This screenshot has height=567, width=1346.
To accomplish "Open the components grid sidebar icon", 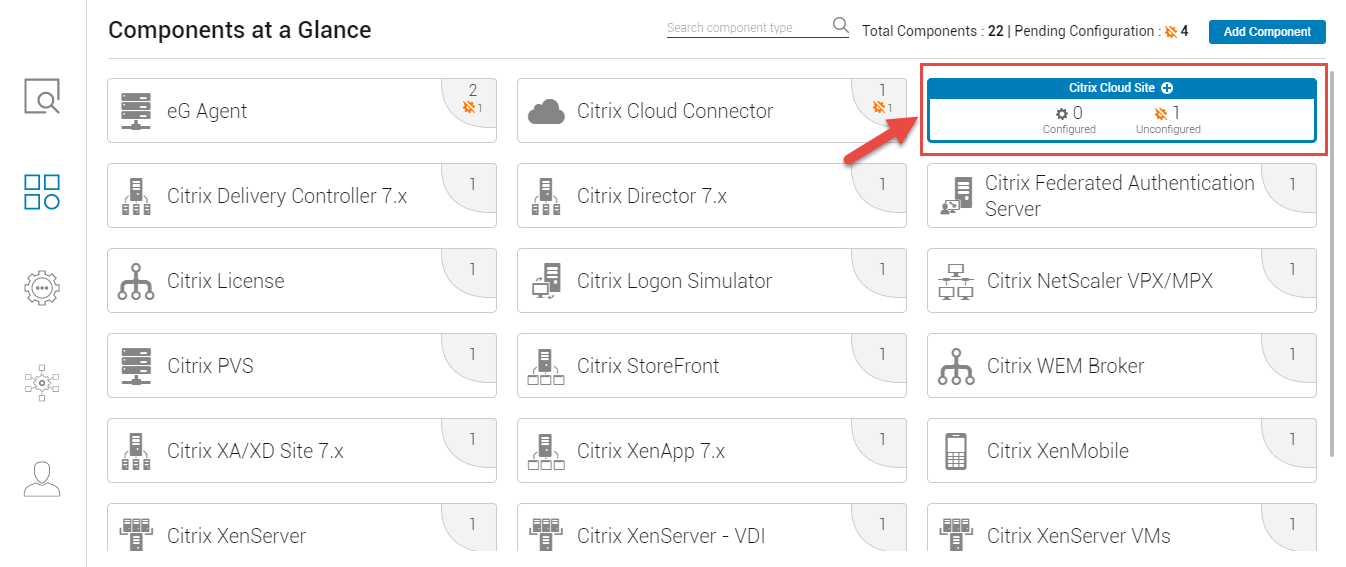I will pos(42,192).
